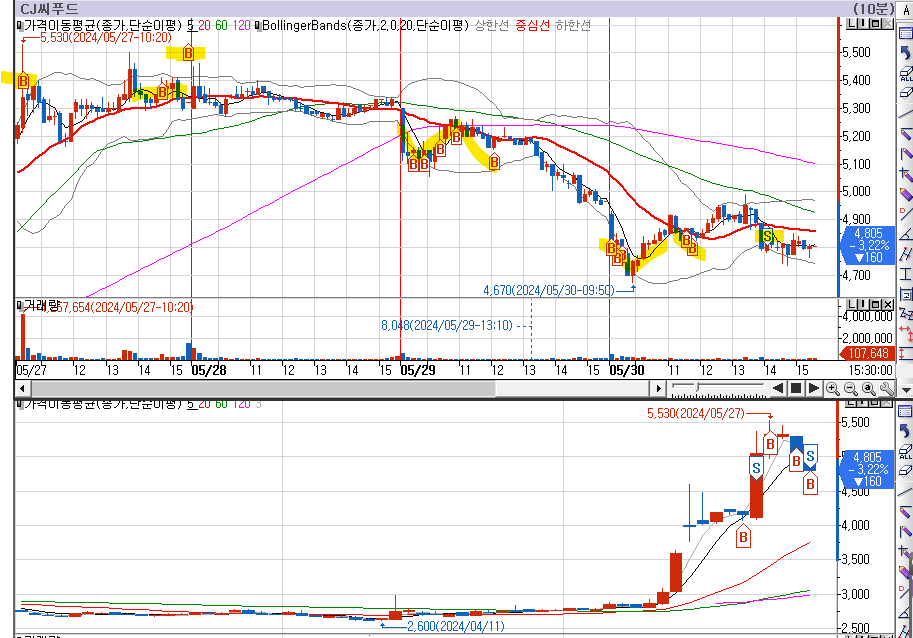This screenshot has width=913, height=638.
Task: Select the zigzag line tool in top toolbar
Action: pyautogui.click(x=905, y=314)
